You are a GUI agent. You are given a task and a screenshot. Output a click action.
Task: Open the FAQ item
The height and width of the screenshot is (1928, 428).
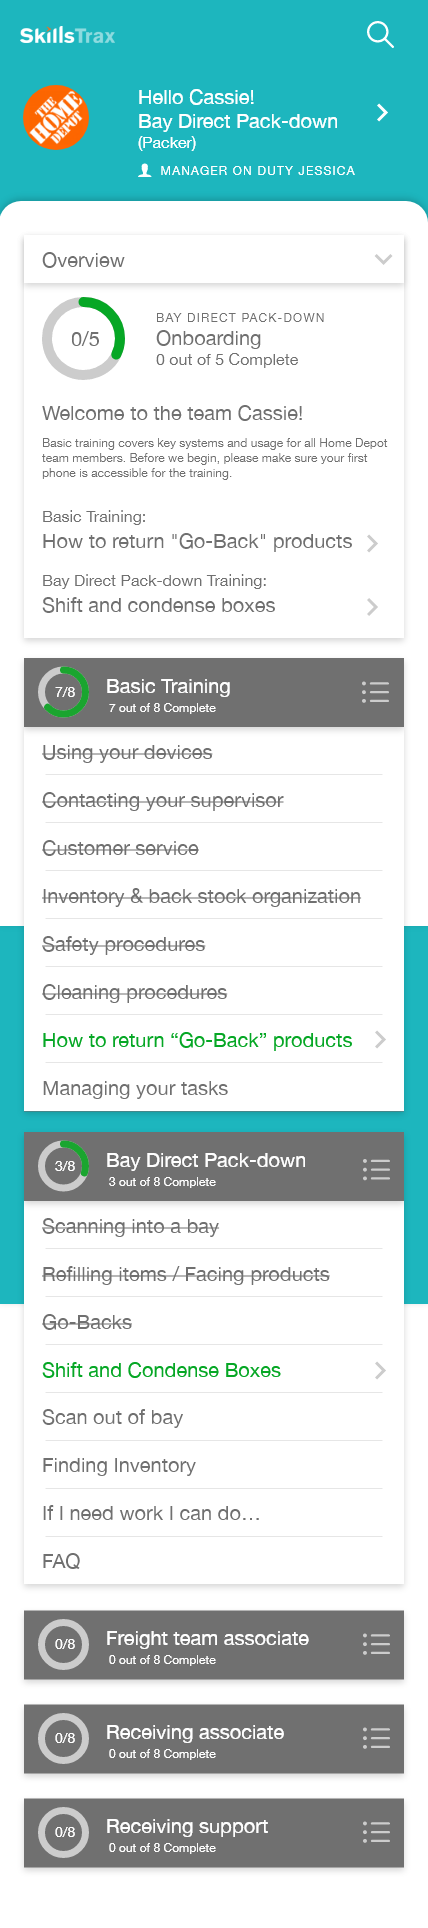[x=61, y=1561]
